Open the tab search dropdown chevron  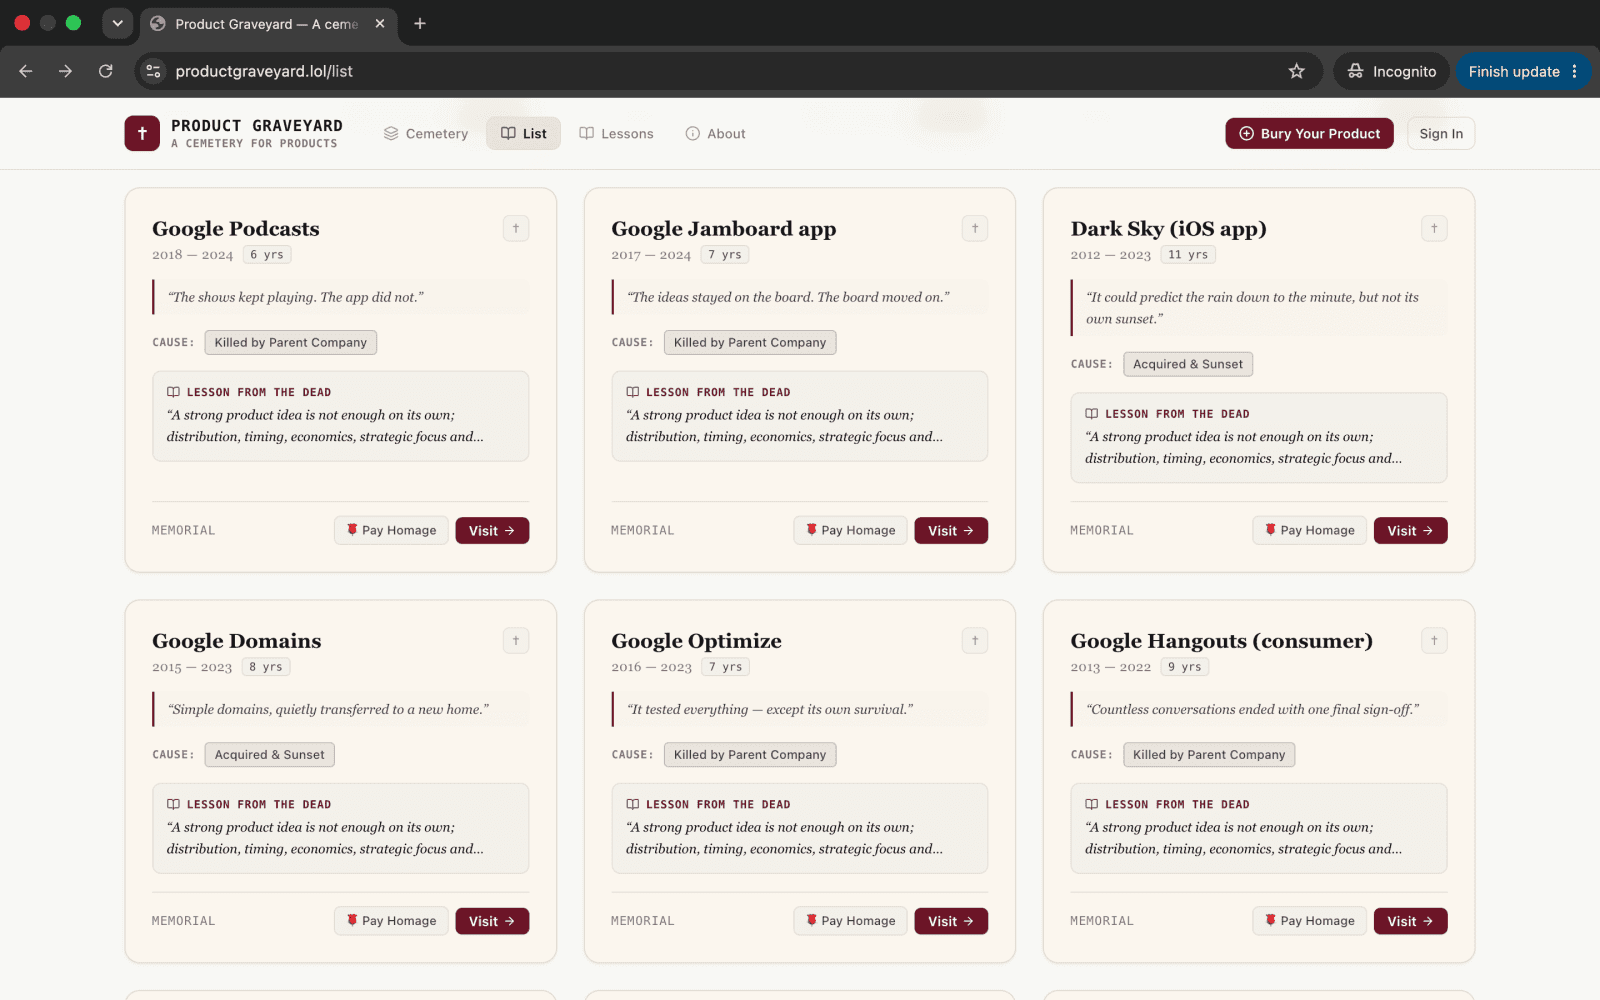pyautogui.click(x=117, y=23)
